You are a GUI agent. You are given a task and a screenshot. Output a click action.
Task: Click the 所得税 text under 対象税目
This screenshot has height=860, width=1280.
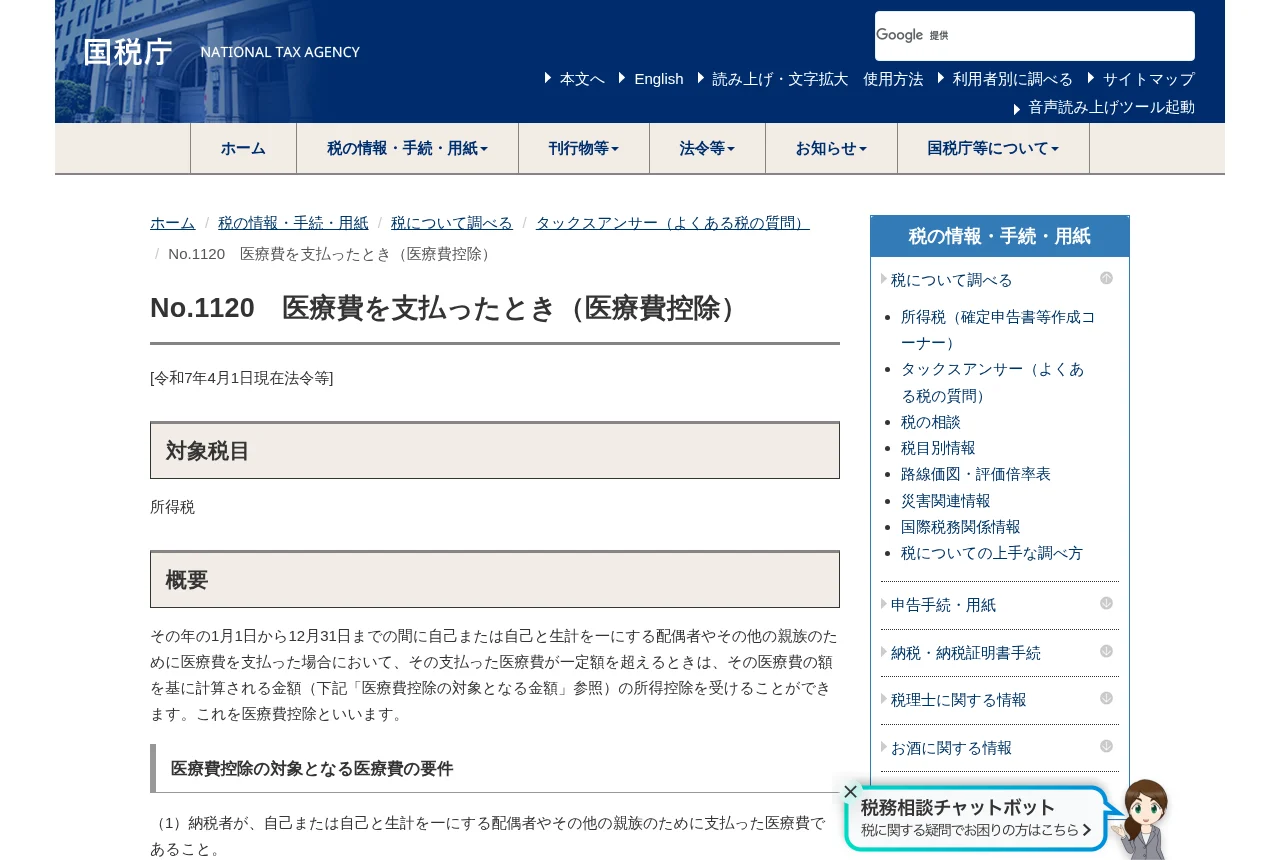tap(173, 507)
